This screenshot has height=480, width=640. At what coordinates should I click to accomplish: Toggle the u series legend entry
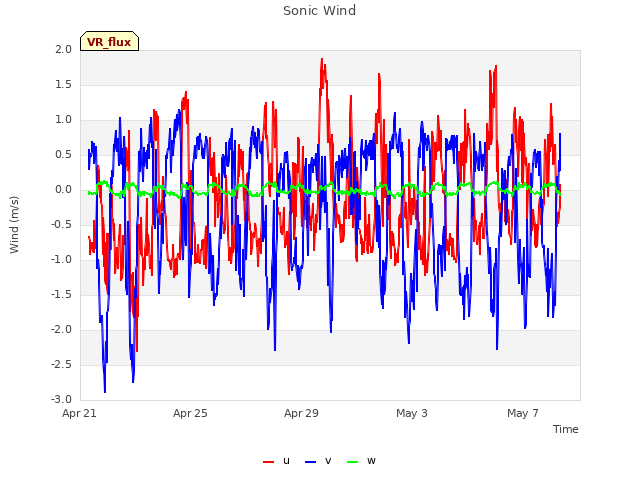pyautogui.click(x=276, y=461)
